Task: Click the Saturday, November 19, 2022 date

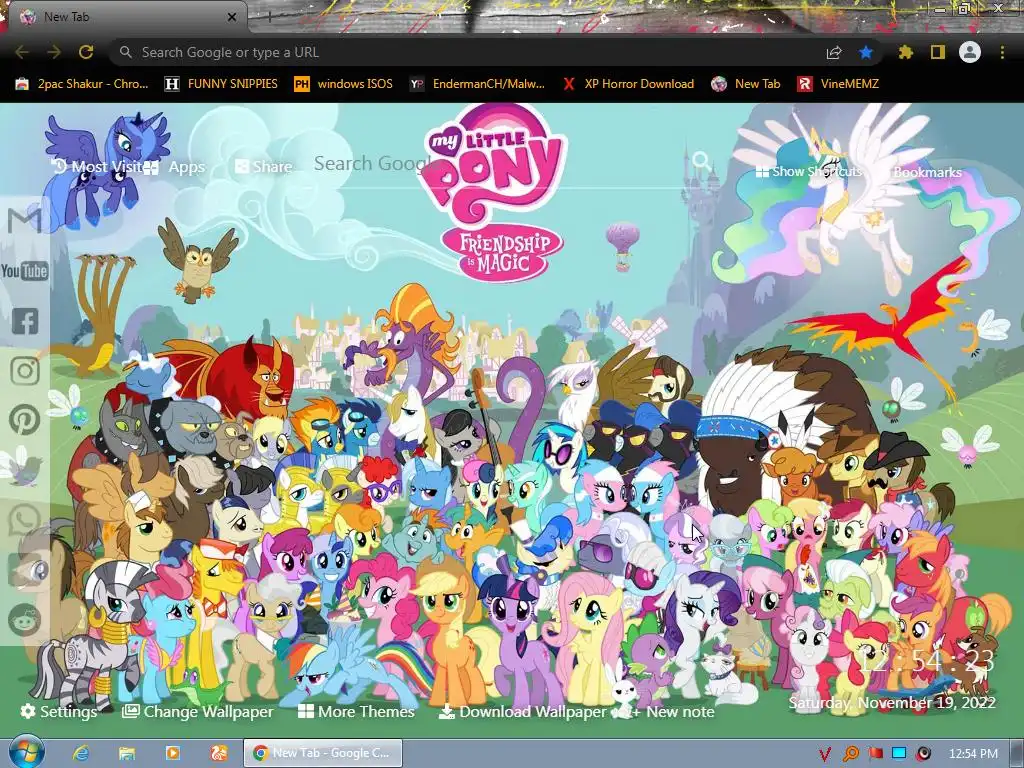Action: click(x=892, y=703)
